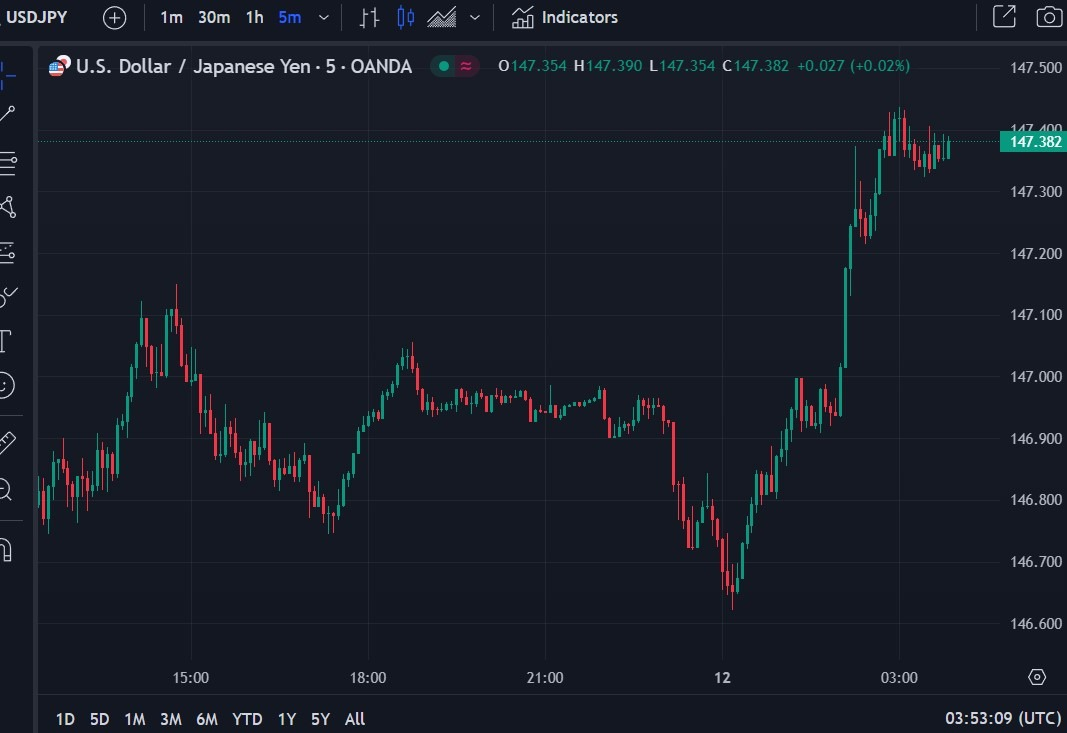The height and width of the screenshot is (733, 1067).
Task: Click the change value +0.027 (+0.02%)
Action: click(x=853, y=66)
